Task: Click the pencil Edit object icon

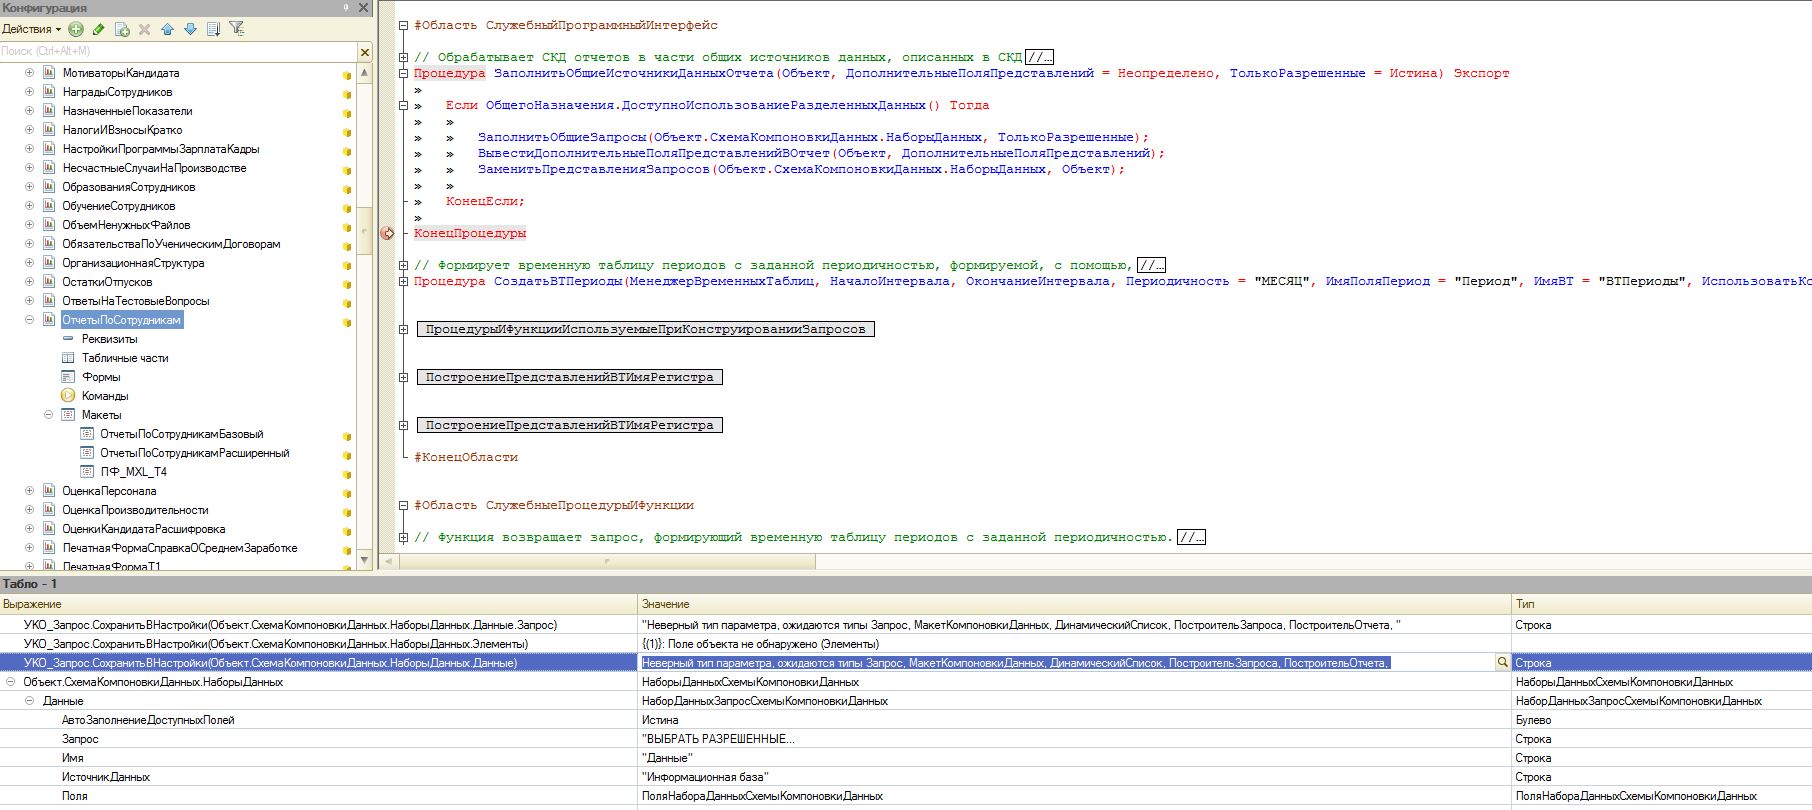Action: point(99,29)
